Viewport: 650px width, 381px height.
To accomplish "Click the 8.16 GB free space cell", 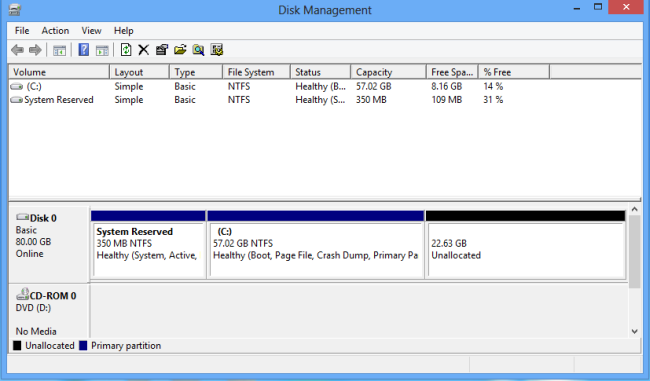I will tap(446, 87).
